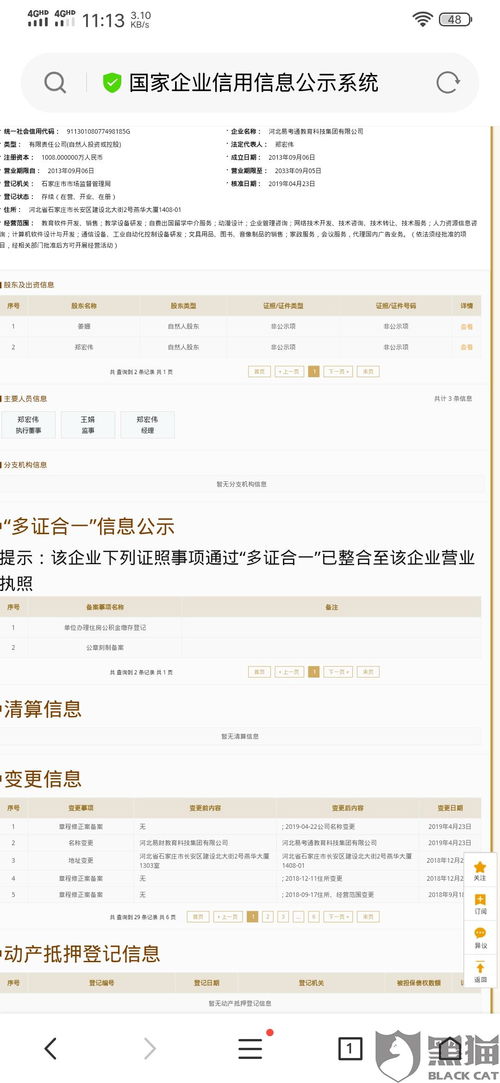Click legal representative name 郑宏伟 at top

(285, 144)
